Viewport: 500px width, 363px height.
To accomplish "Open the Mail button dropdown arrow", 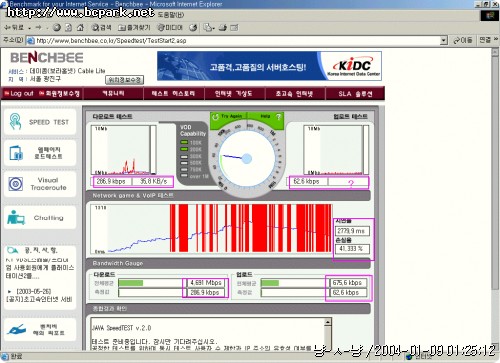I will point(213,28).
